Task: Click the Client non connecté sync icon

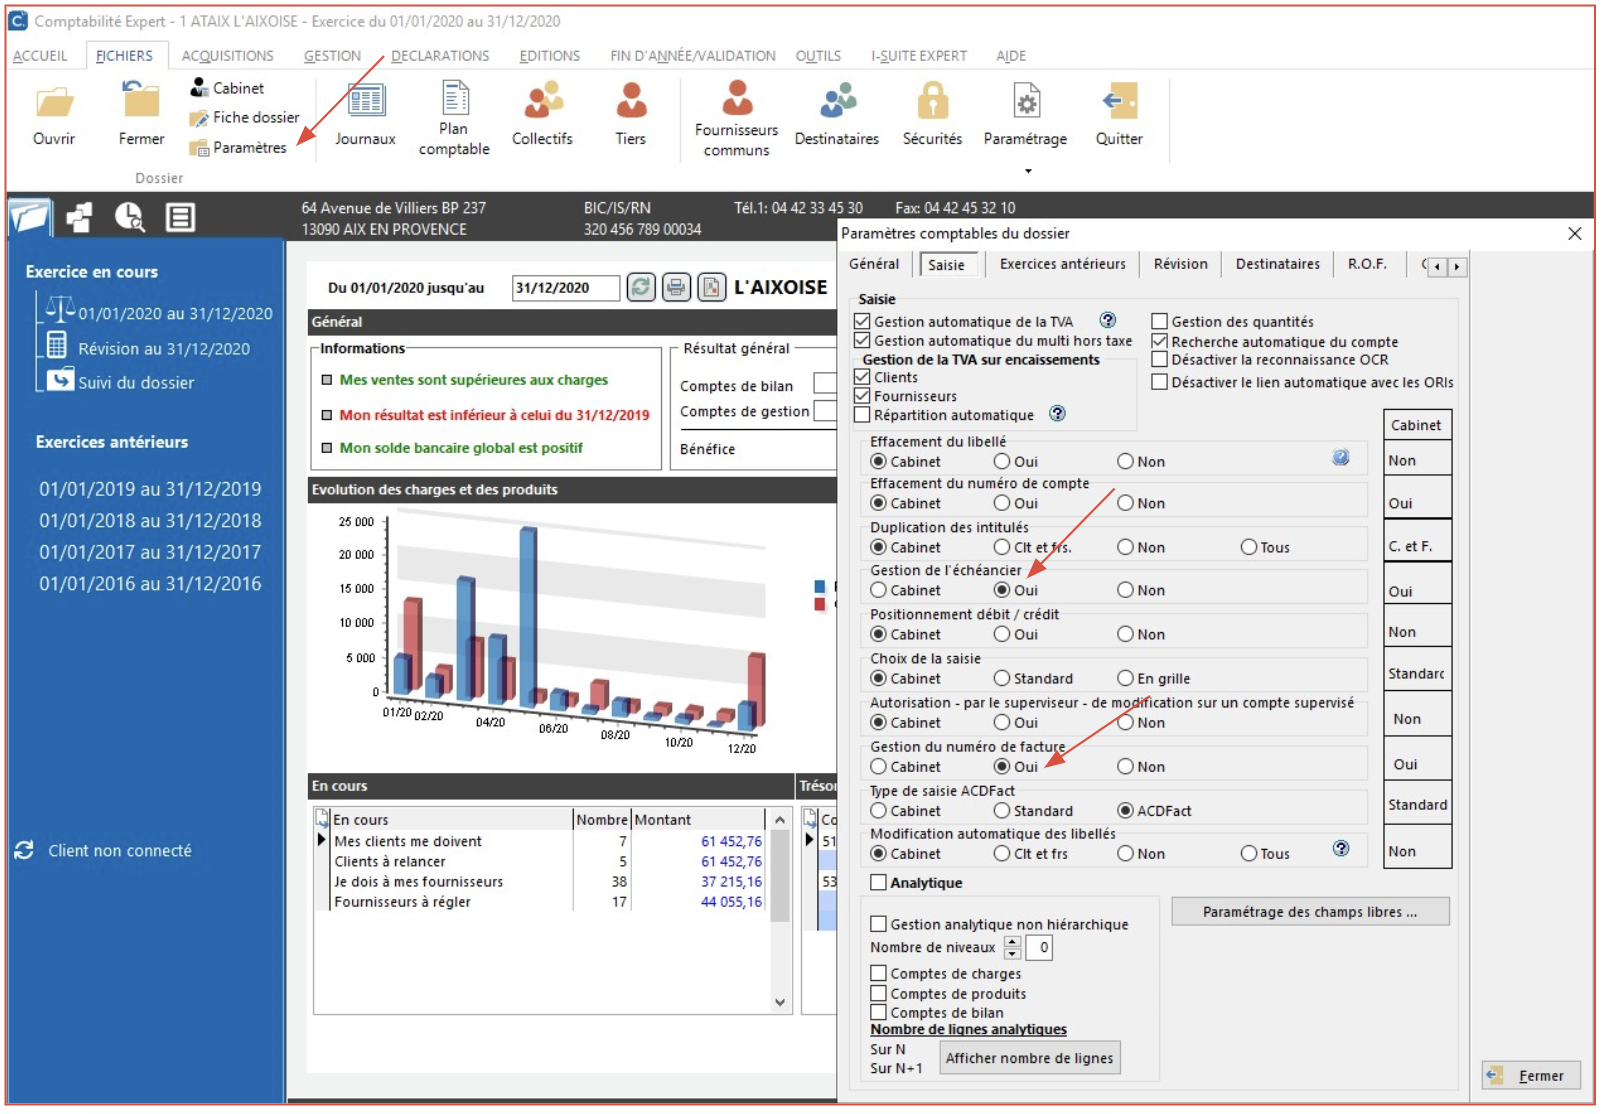Action: [24, 850]
